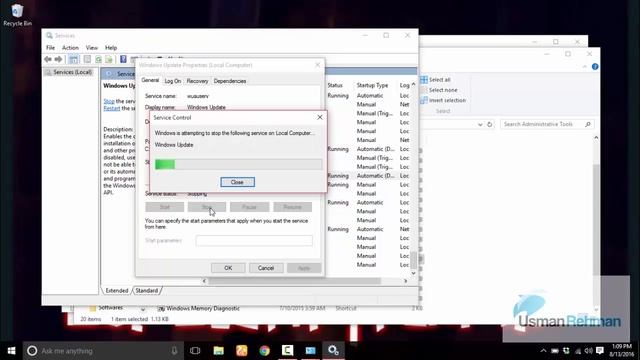This screenshot has height=360, width=640.
Task: Click the Services gear taskbar icon
Action: (333, 351)
